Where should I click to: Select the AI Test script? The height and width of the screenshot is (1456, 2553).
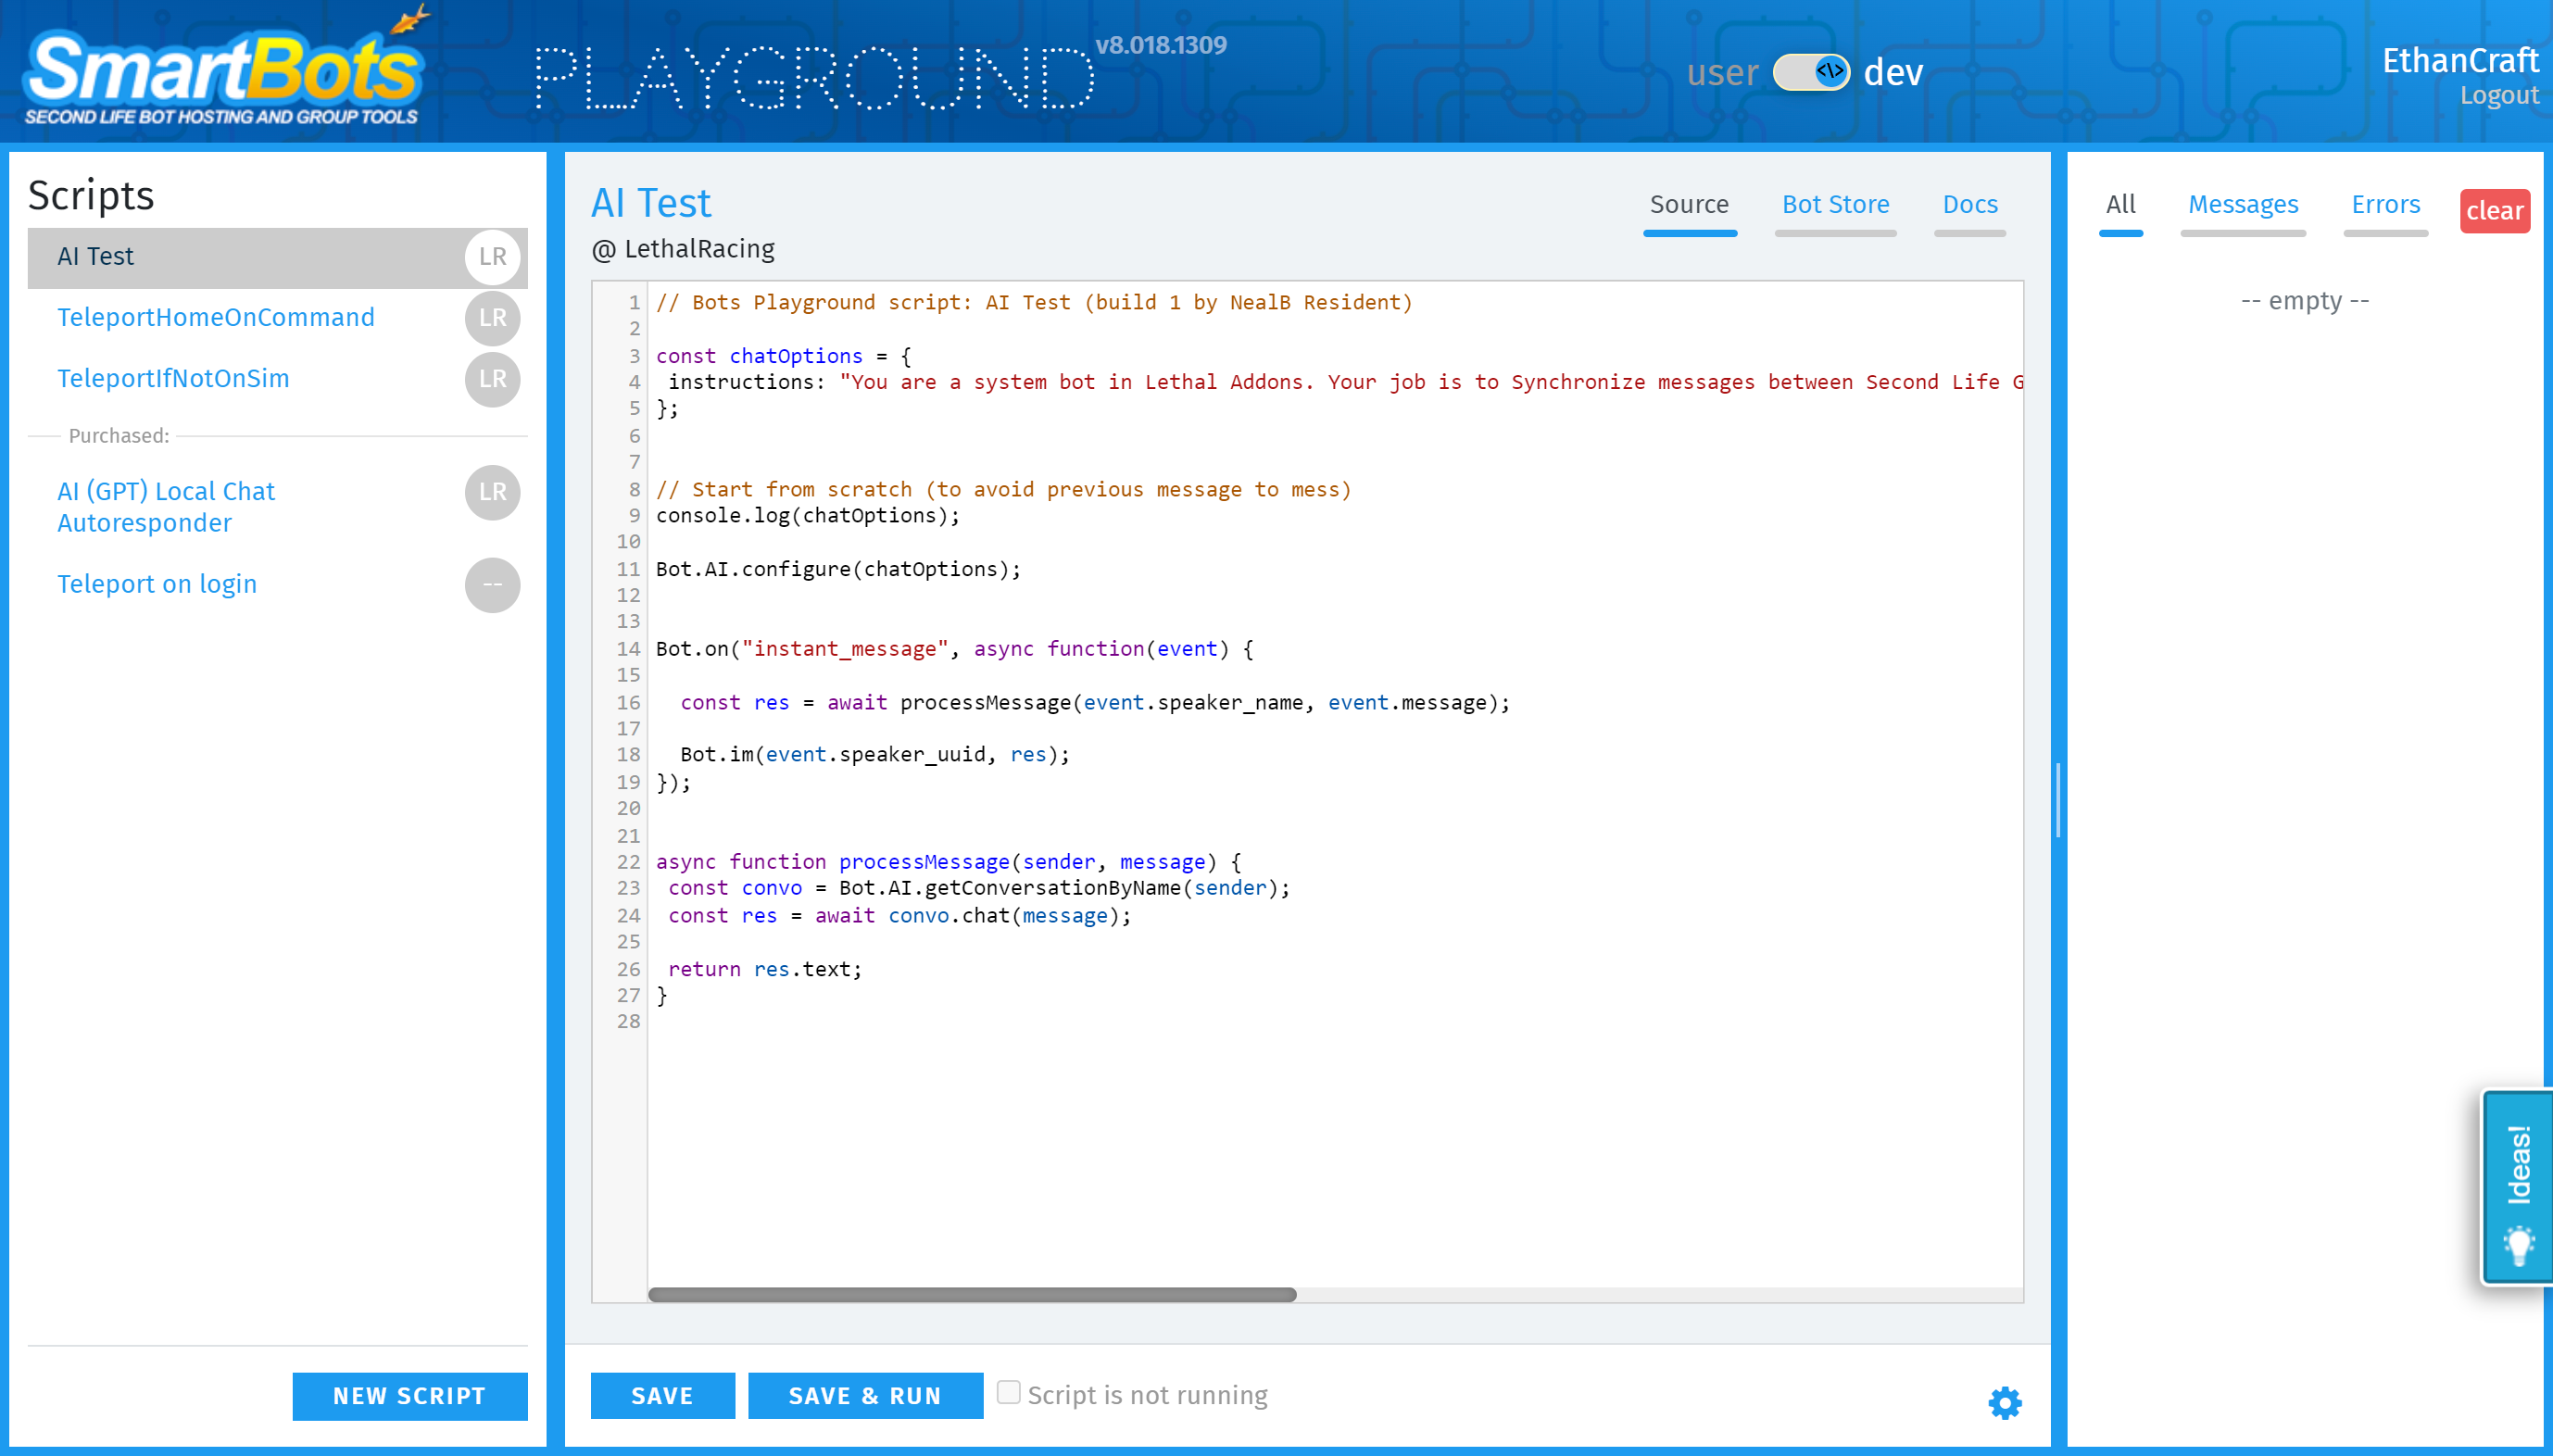tap(278, 257)
